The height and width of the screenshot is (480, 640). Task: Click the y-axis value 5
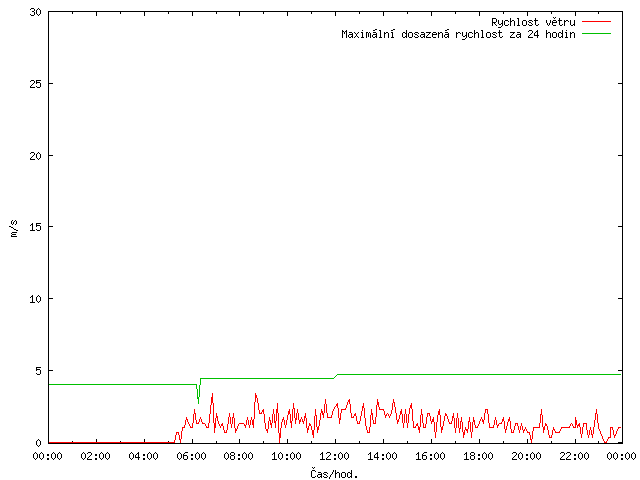(x=38, y=371)
